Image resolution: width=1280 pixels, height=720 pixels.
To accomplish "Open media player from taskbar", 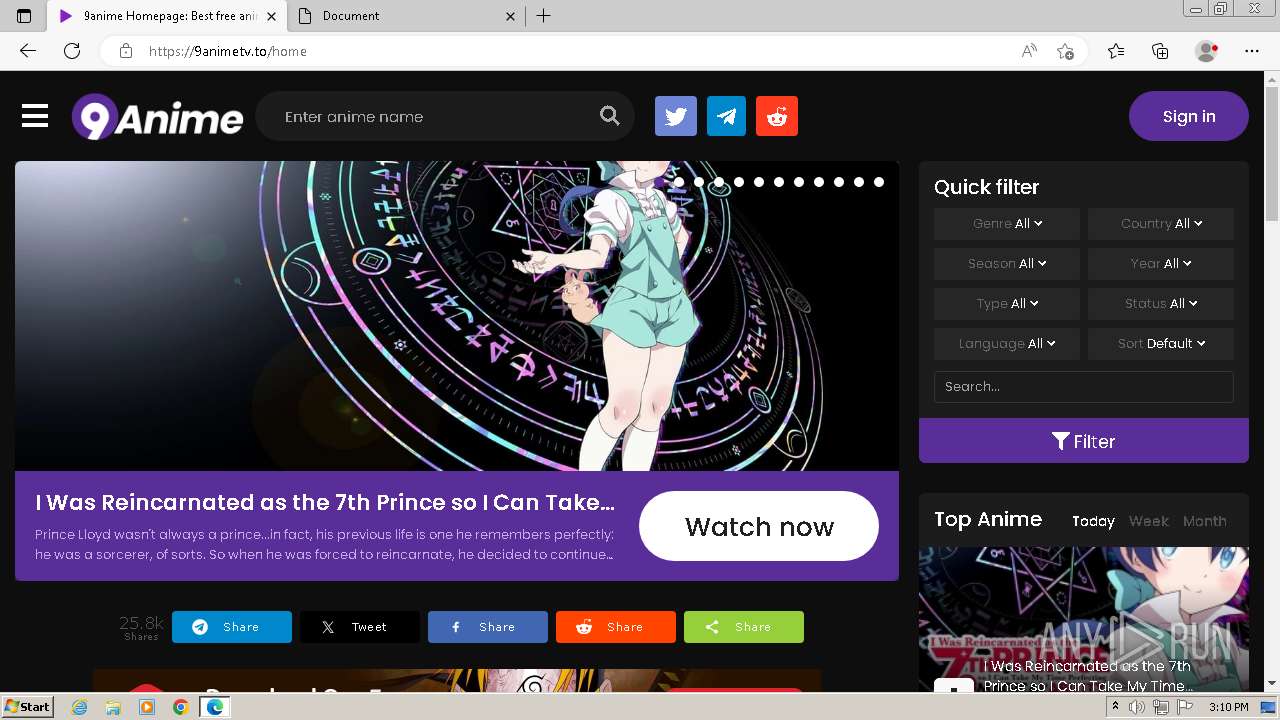I will pos(147,707).
